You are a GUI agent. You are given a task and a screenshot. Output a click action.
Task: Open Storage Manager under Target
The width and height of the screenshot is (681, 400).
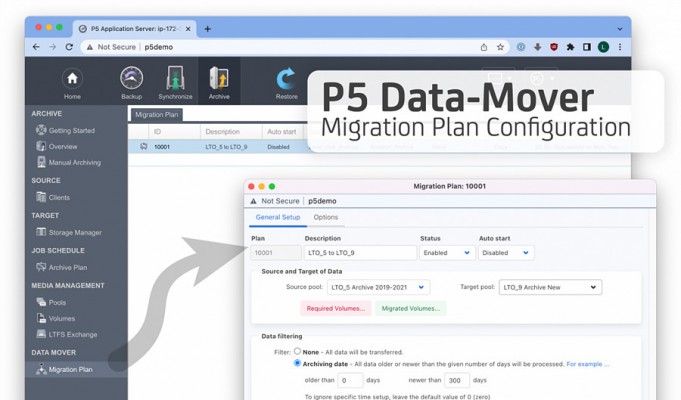(69, 232)
